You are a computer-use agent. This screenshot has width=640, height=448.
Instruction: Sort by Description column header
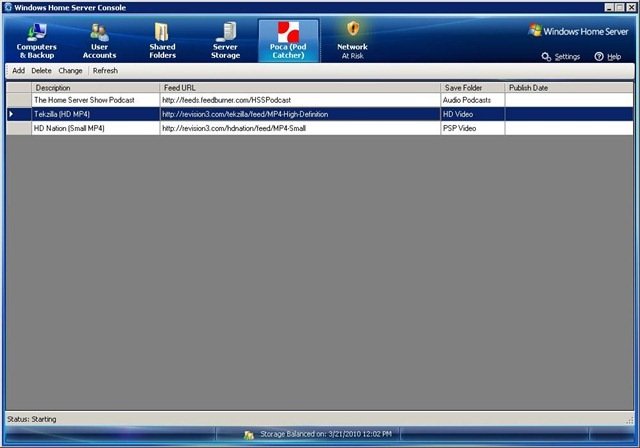tap(96, 88)
